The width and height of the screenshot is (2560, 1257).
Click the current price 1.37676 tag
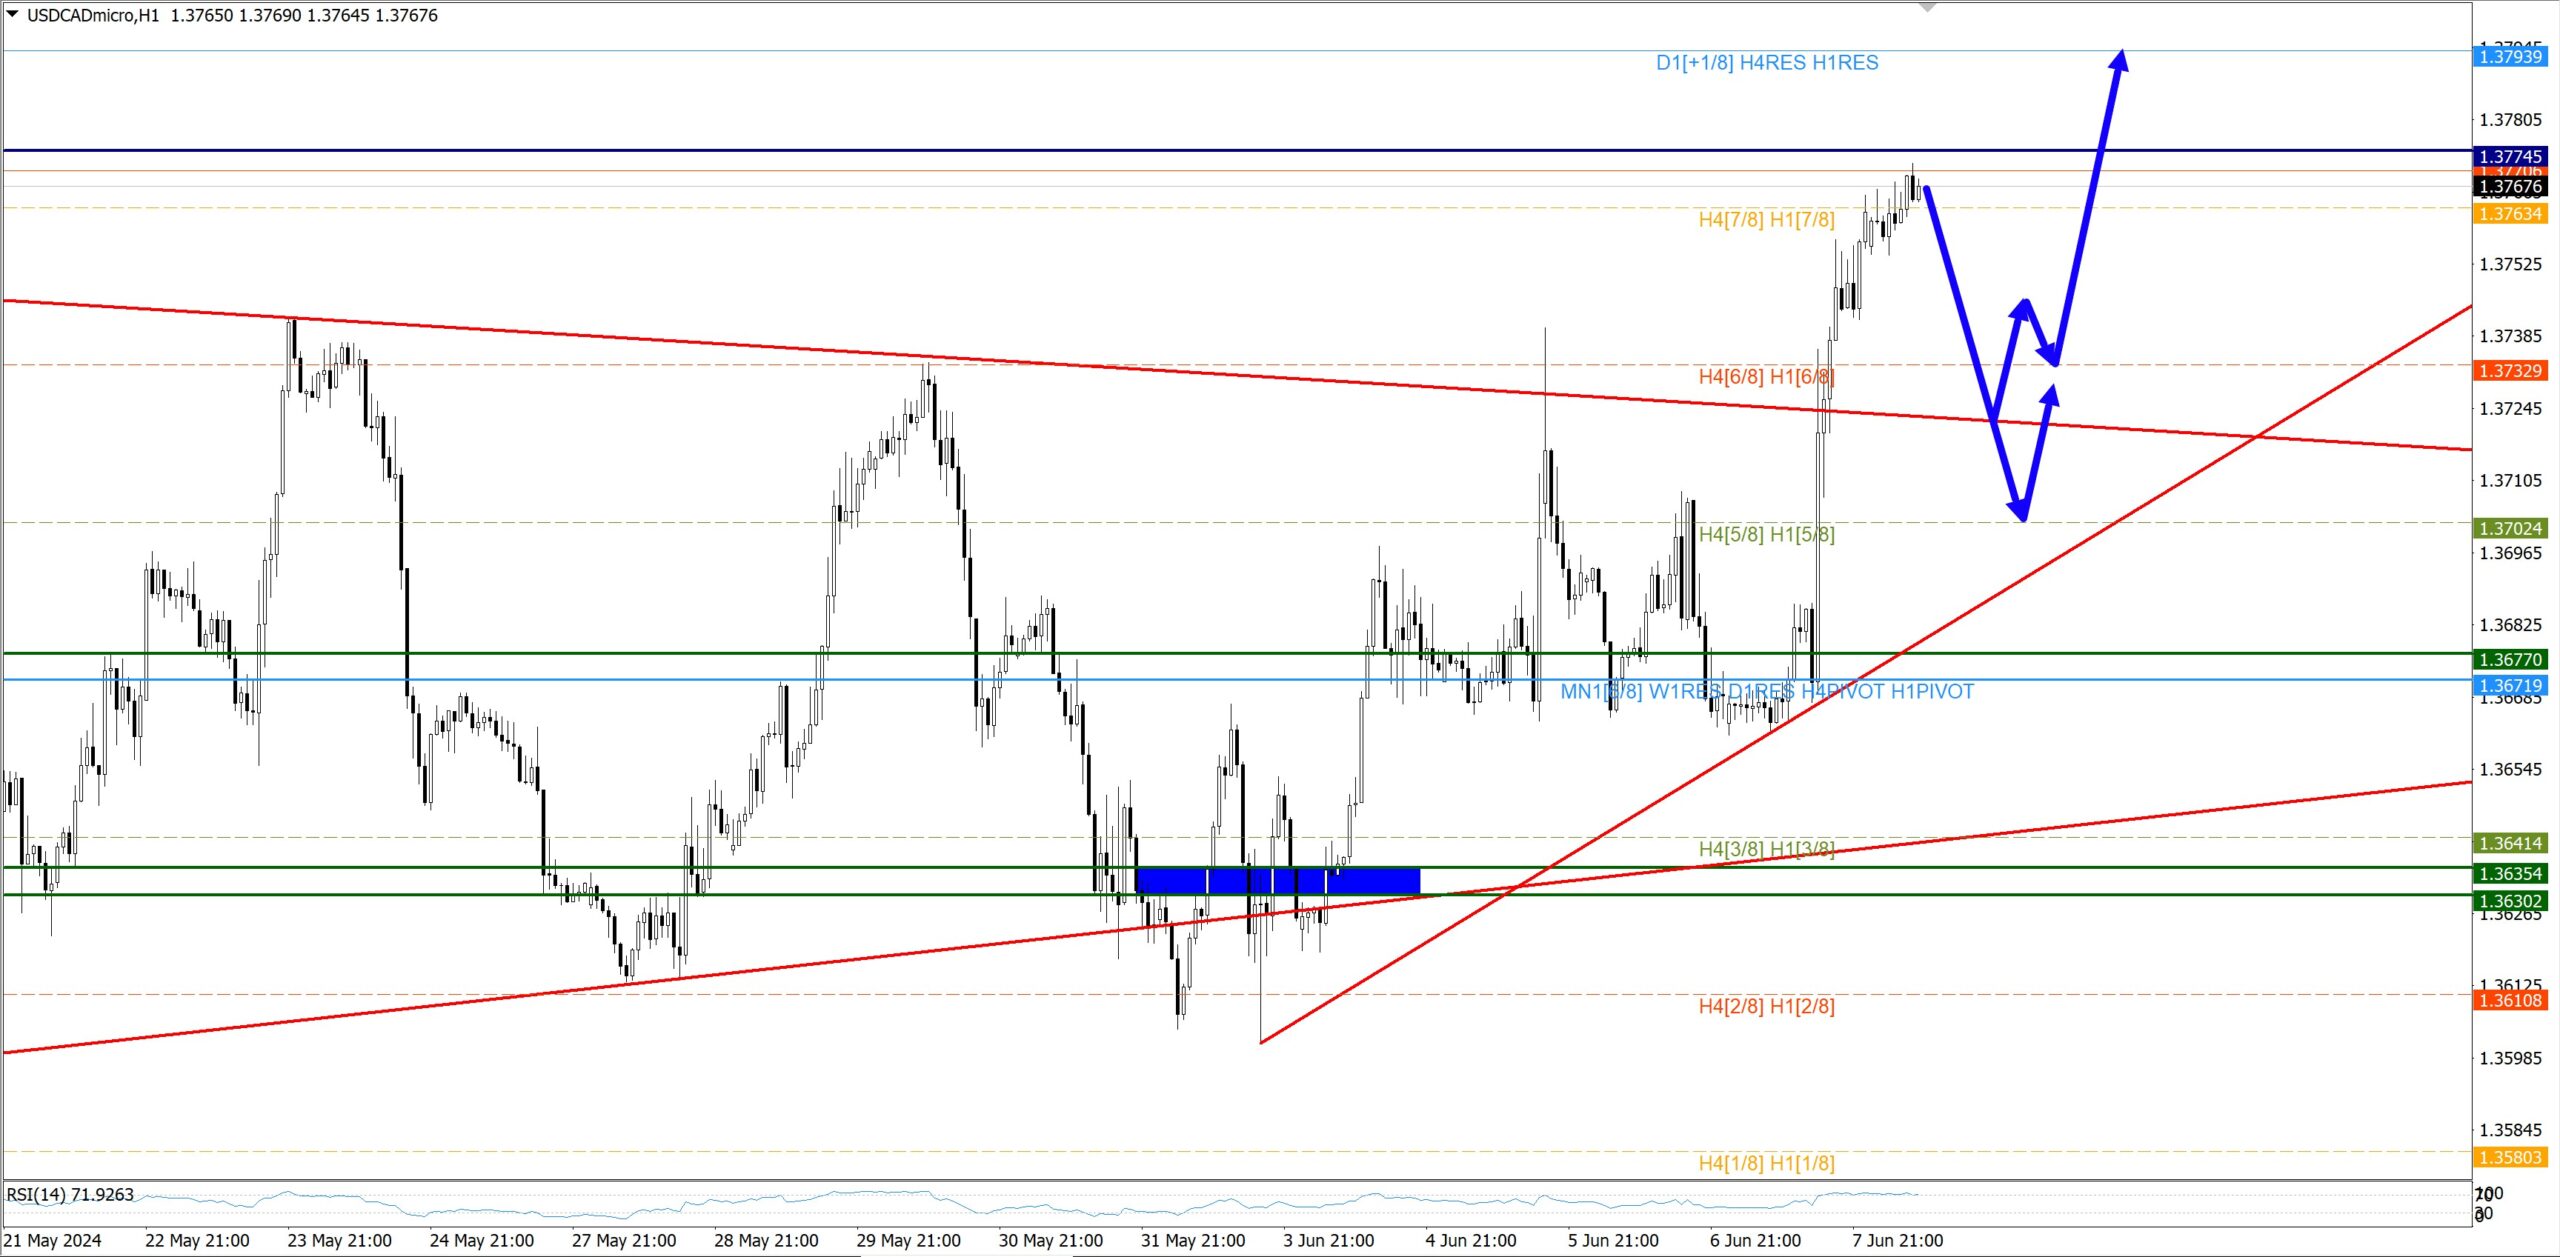2510,187
